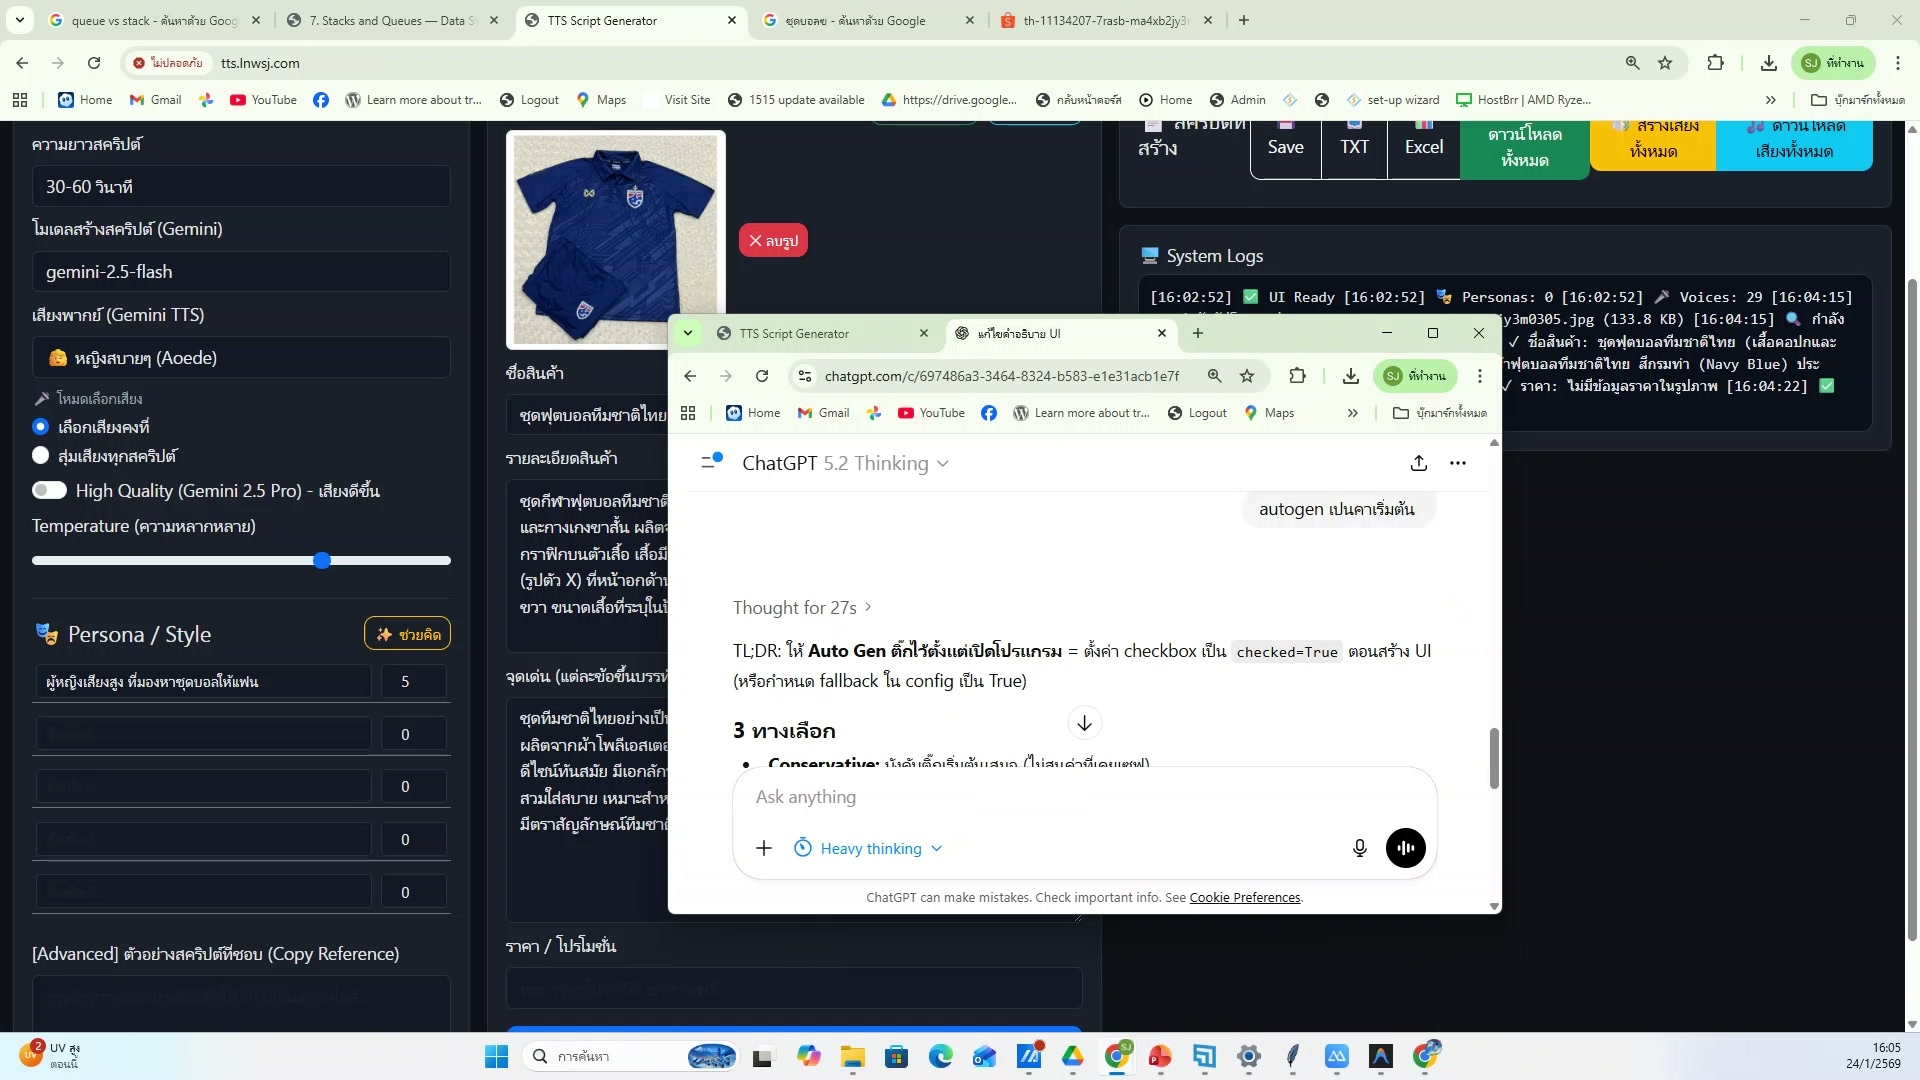Export results to Excel
The image size is (1920, 1080).
pyautogui.click(x=1423, y=145)
